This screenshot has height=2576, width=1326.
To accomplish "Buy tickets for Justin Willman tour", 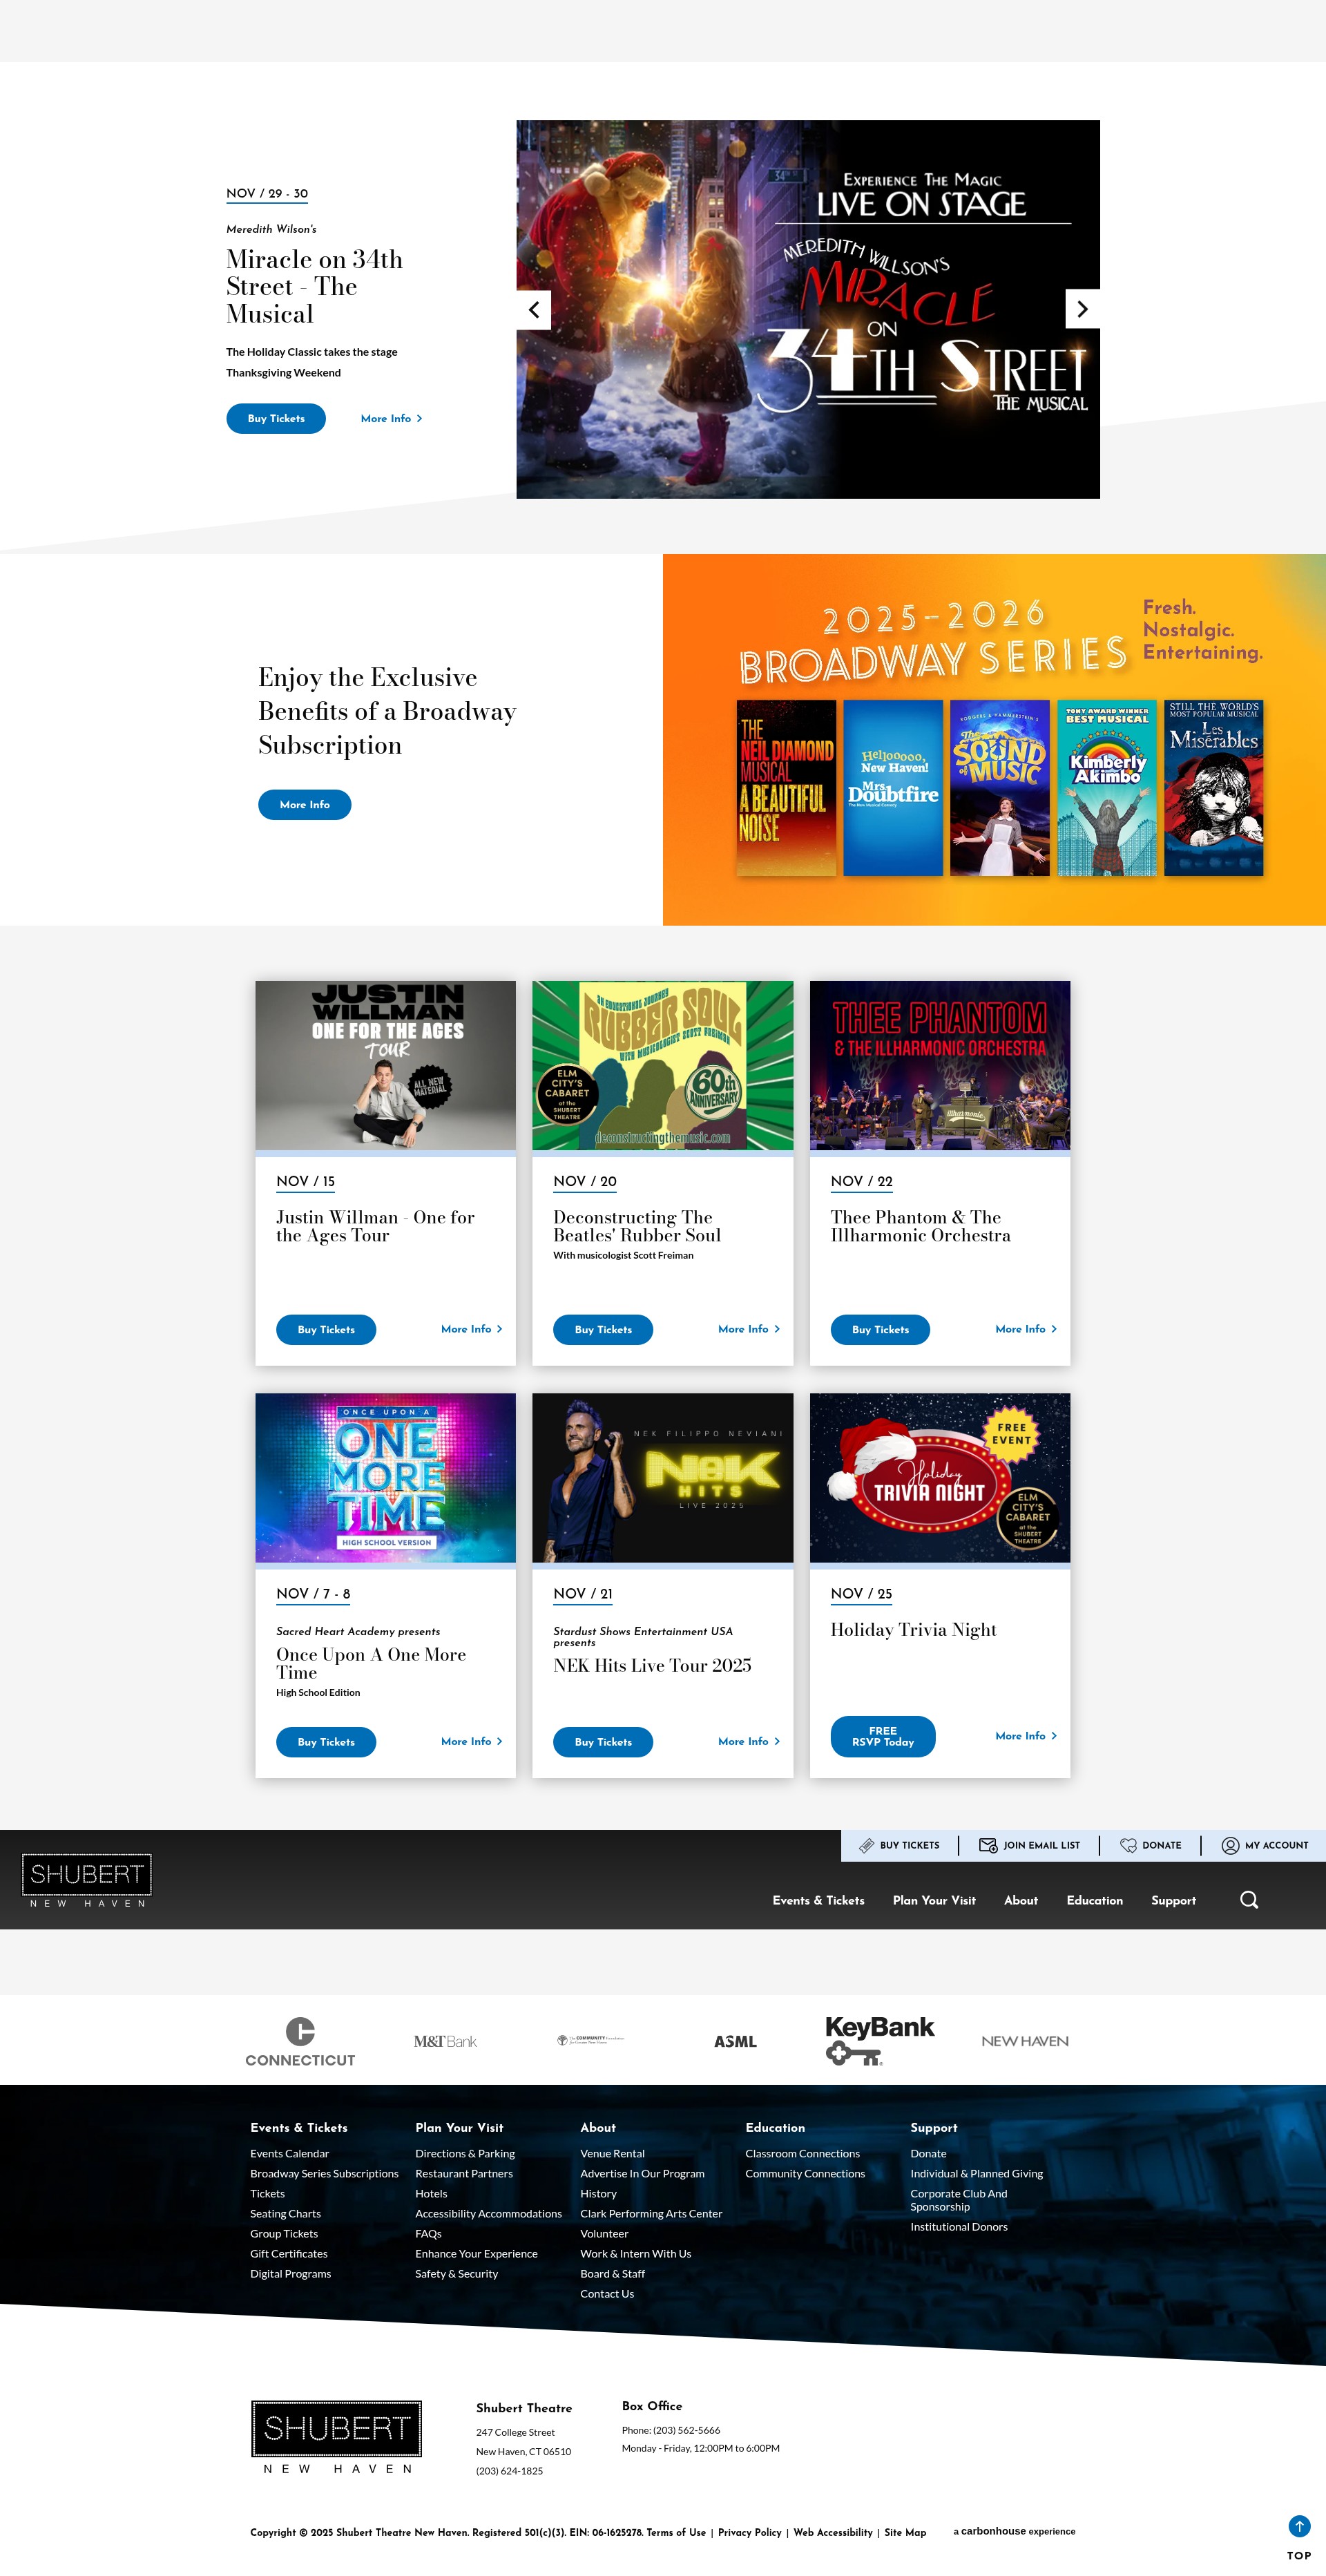I will coord(326,1329).
